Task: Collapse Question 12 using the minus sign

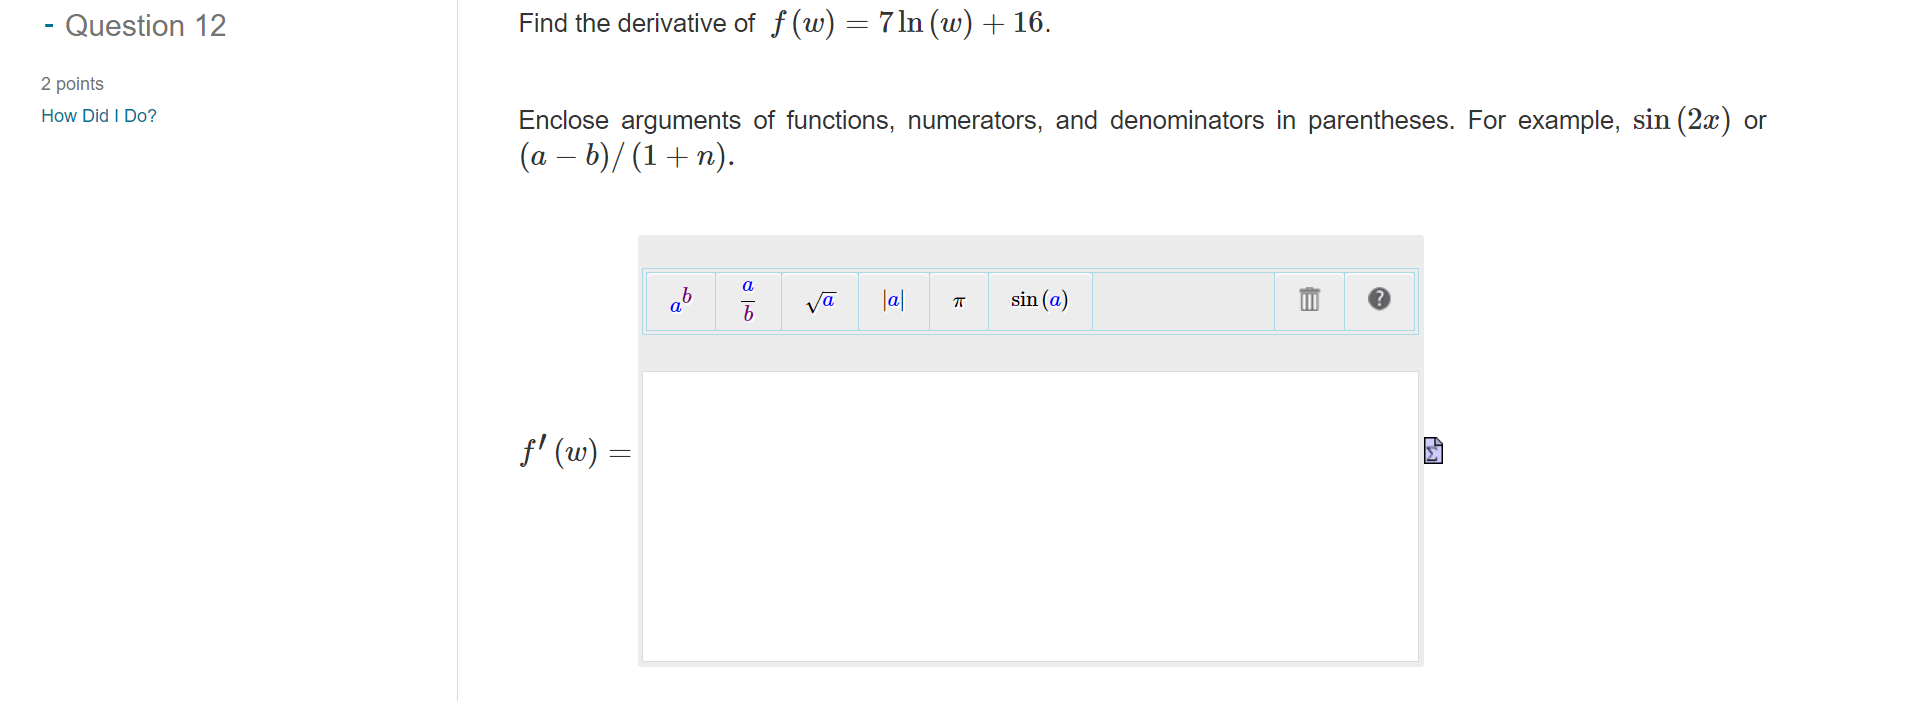Action: tap(48, 26)
